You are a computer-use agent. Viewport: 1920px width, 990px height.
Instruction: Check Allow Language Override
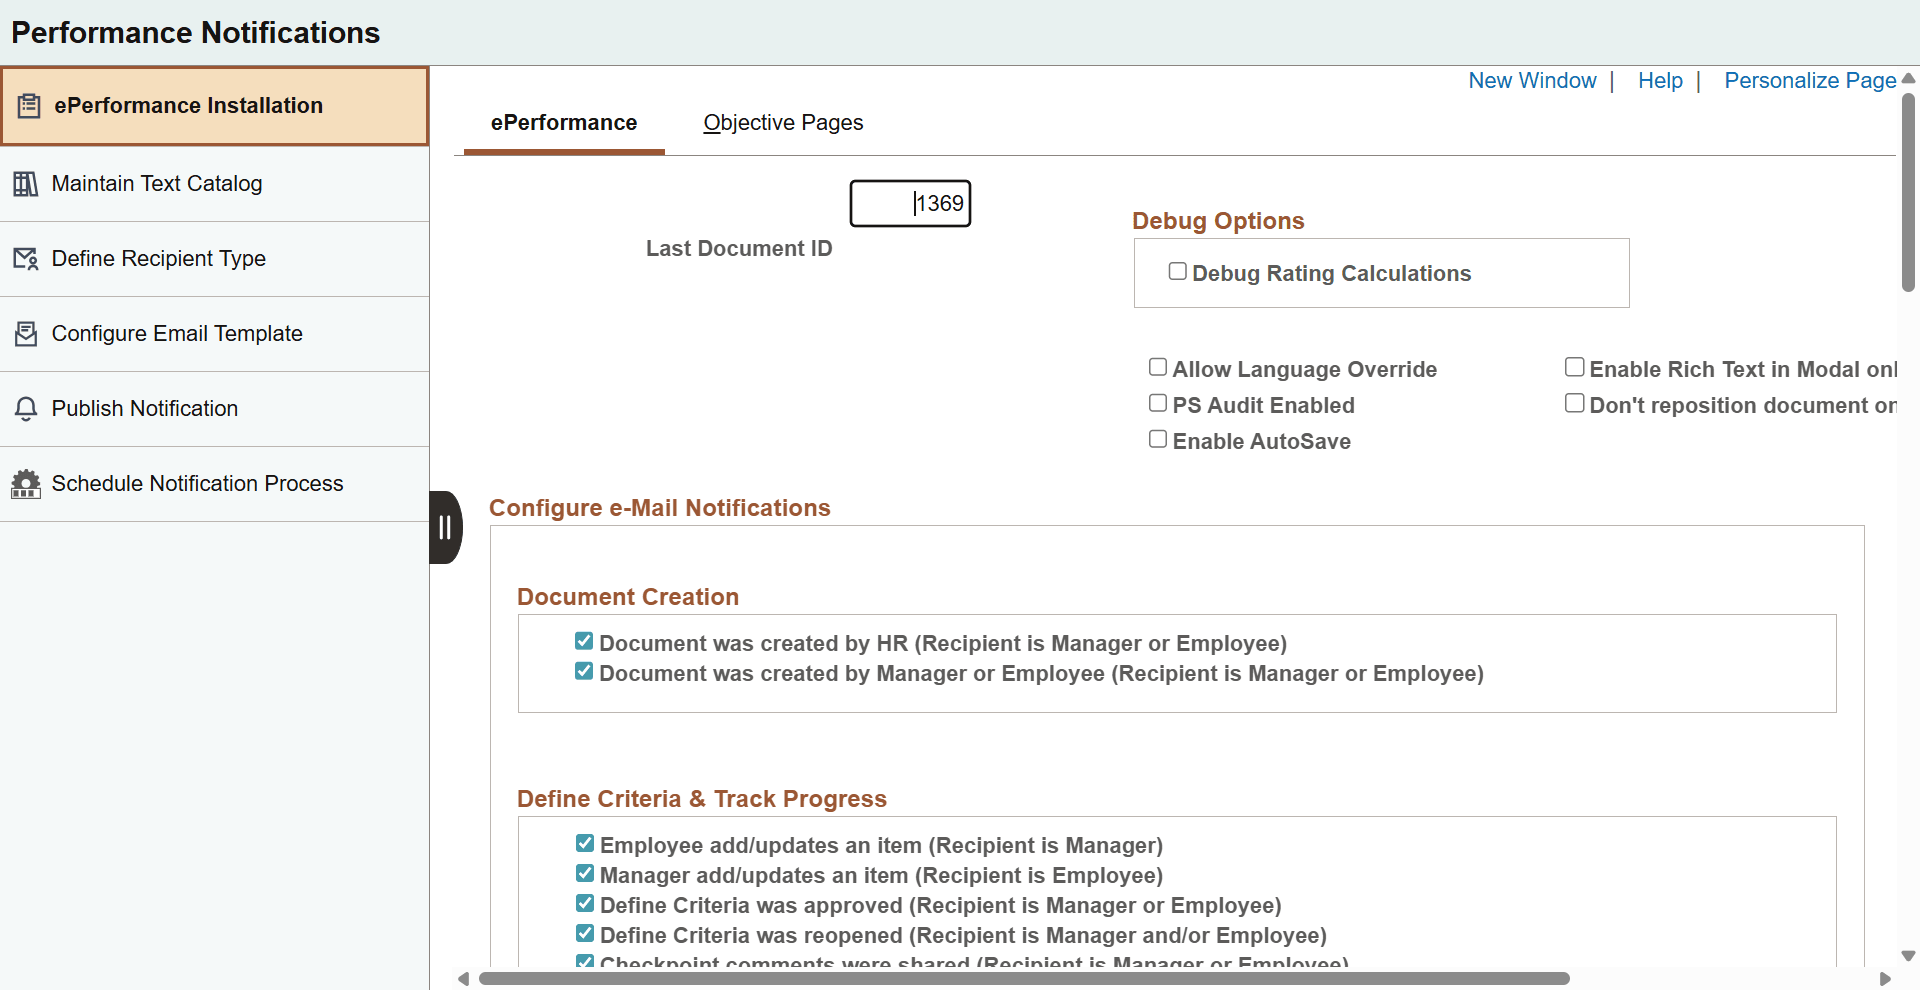pyautogui.click(x=1158, y=366)
